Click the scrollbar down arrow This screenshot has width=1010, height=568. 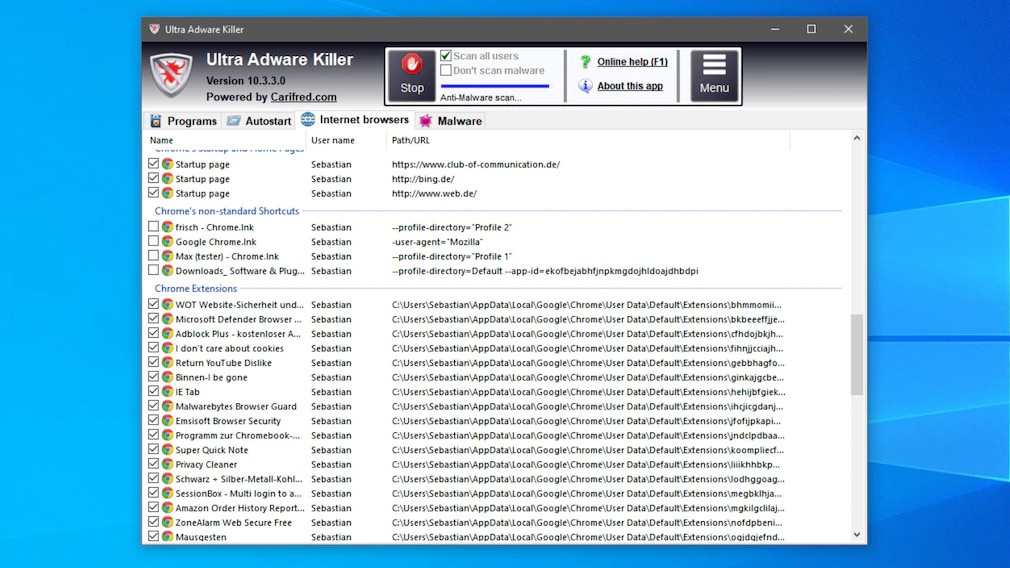click(x=857, y=535)
